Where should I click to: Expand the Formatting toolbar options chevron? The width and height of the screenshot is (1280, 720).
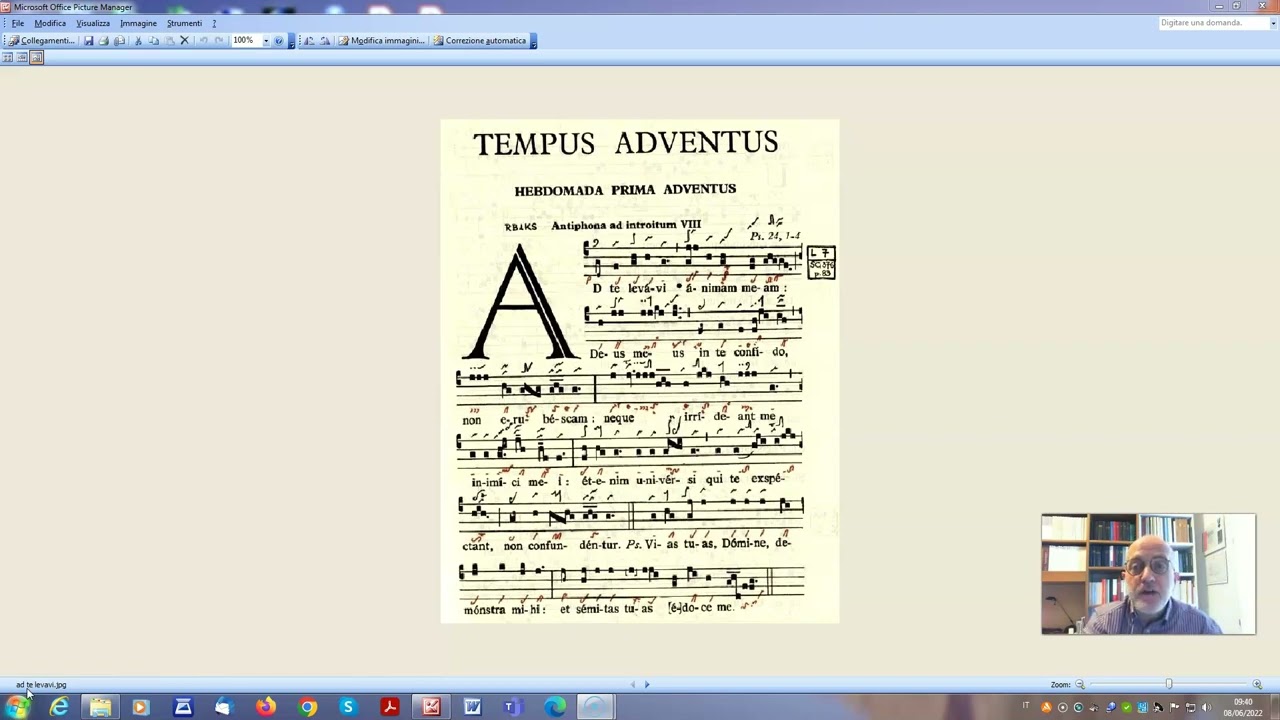coord(534,41)
